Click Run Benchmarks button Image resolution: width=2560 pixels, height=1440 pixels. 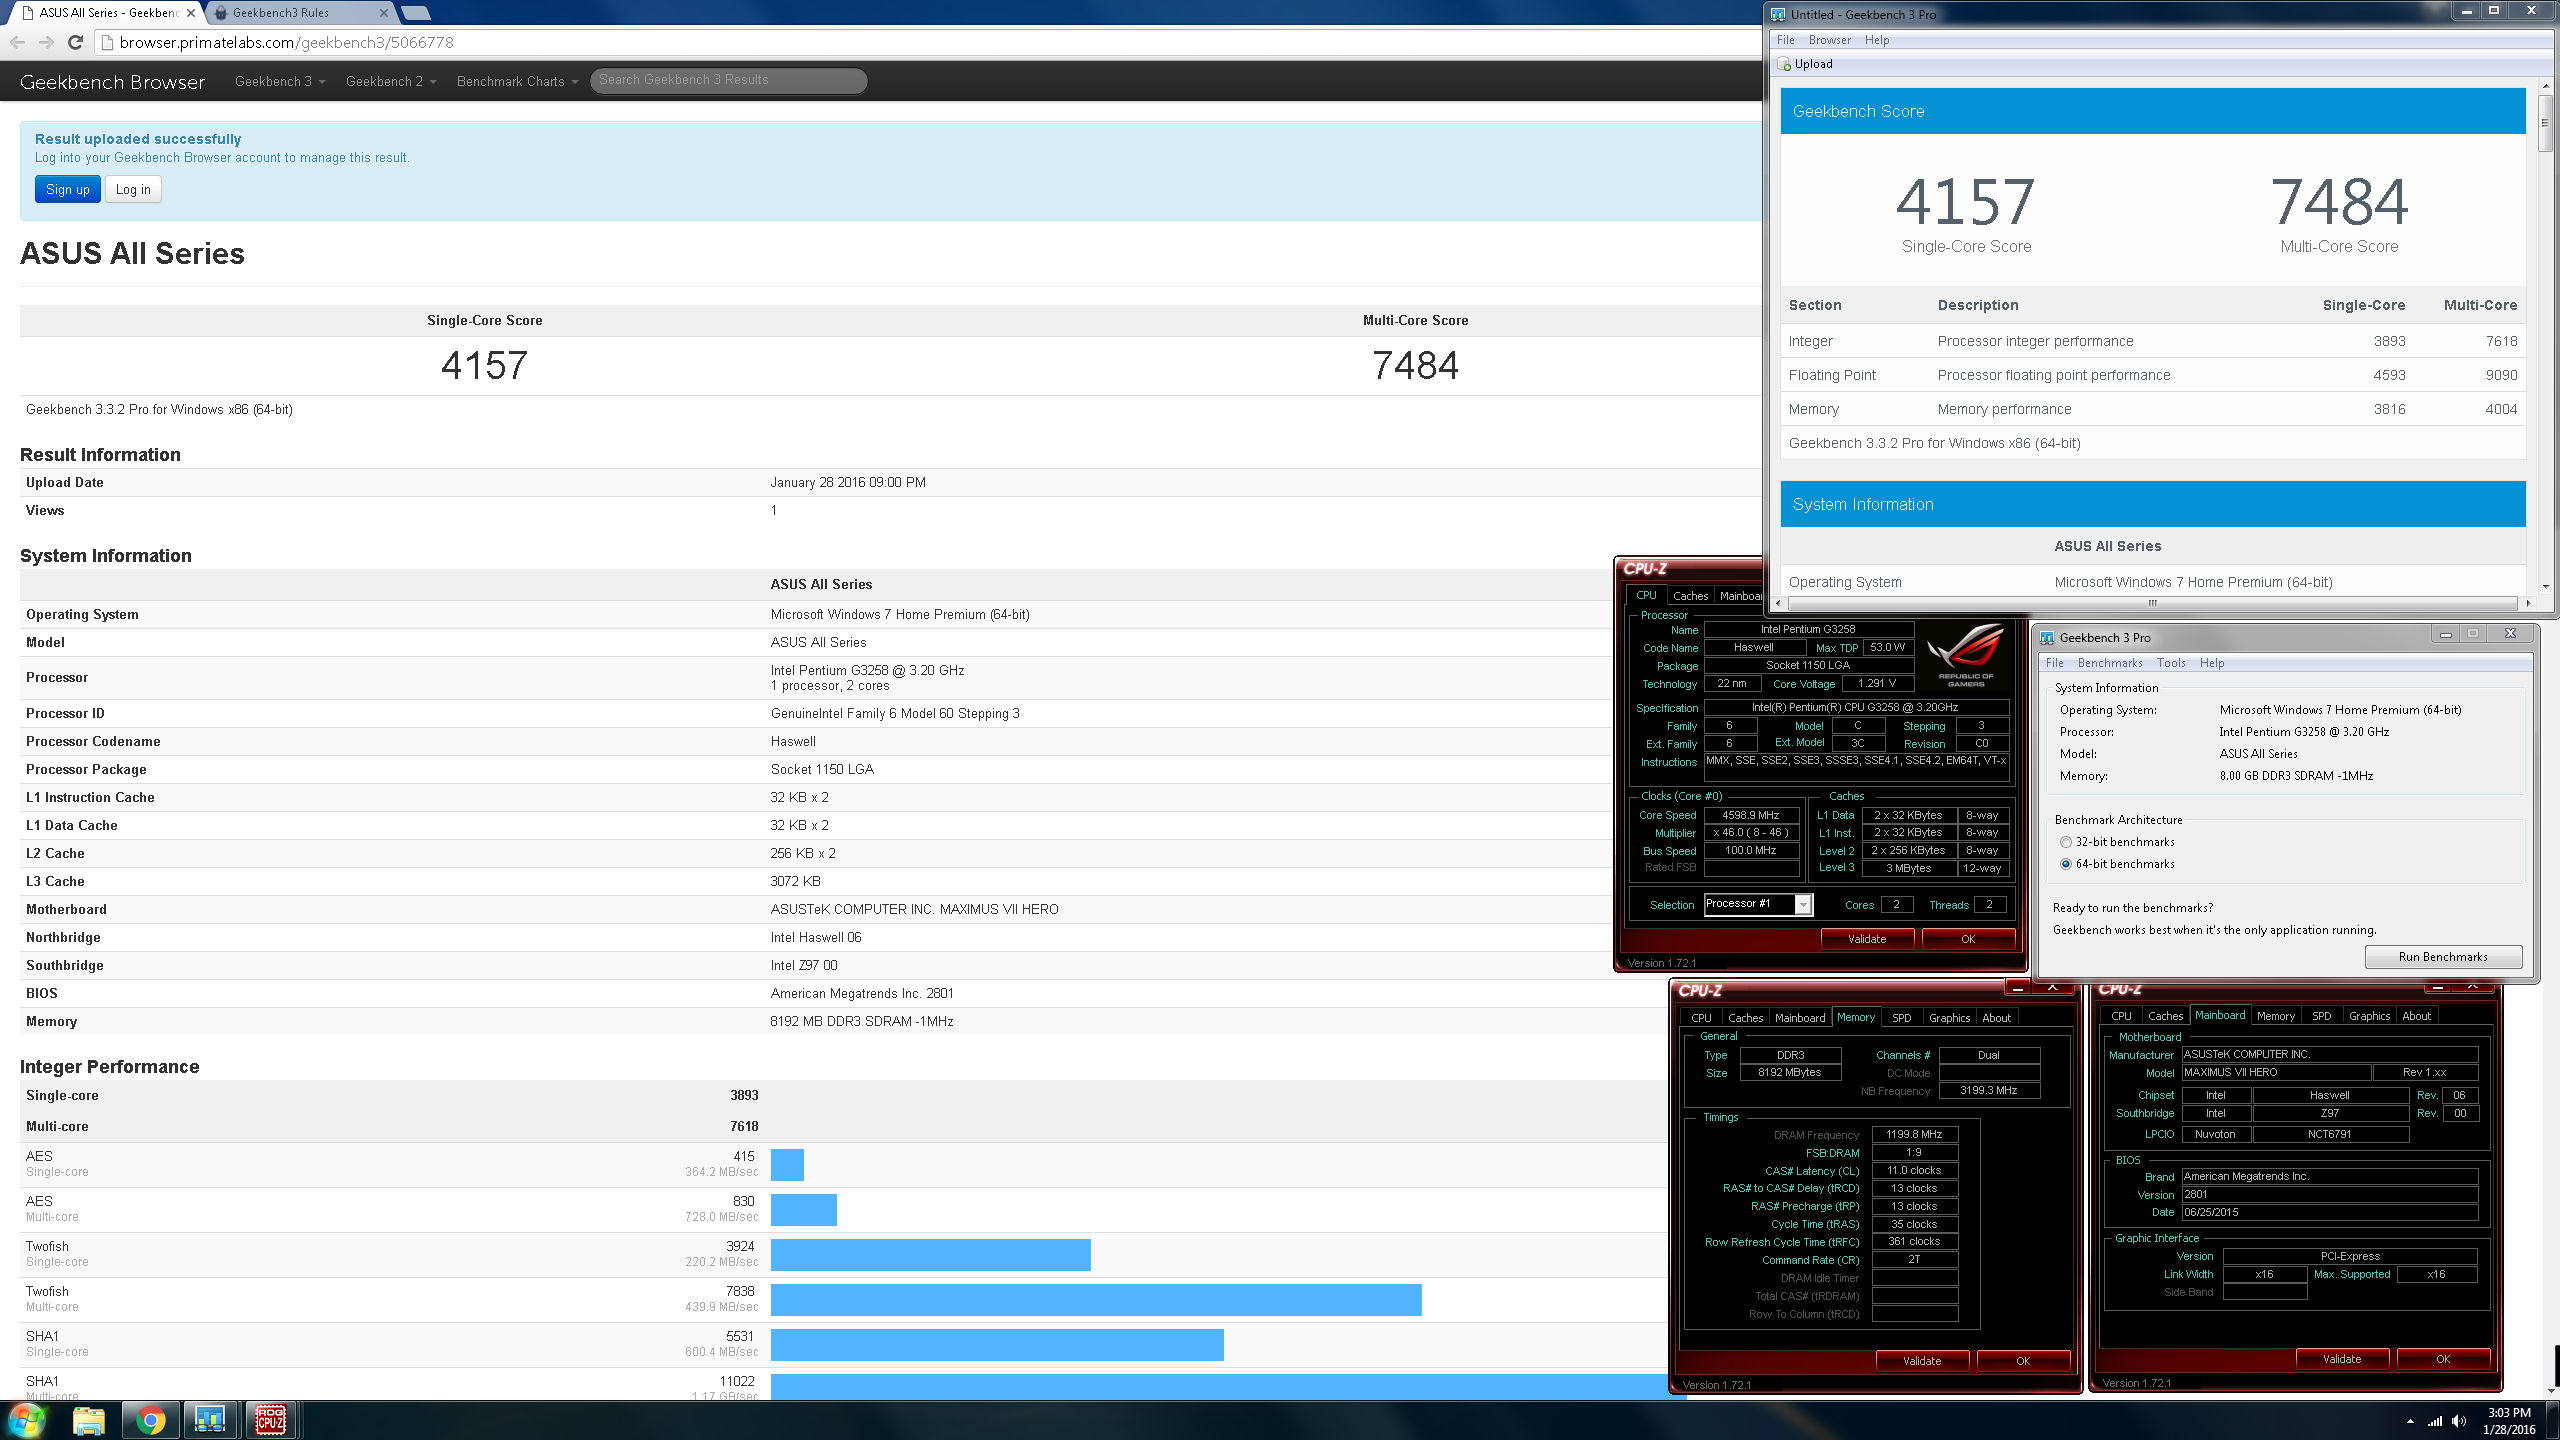point(2442,957)
